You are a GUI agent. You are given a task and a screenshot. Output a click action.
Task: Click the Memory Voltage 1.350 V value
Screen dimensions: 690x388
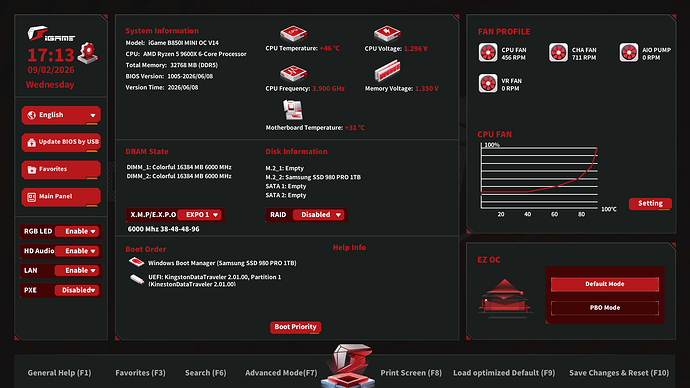[427, 88]
